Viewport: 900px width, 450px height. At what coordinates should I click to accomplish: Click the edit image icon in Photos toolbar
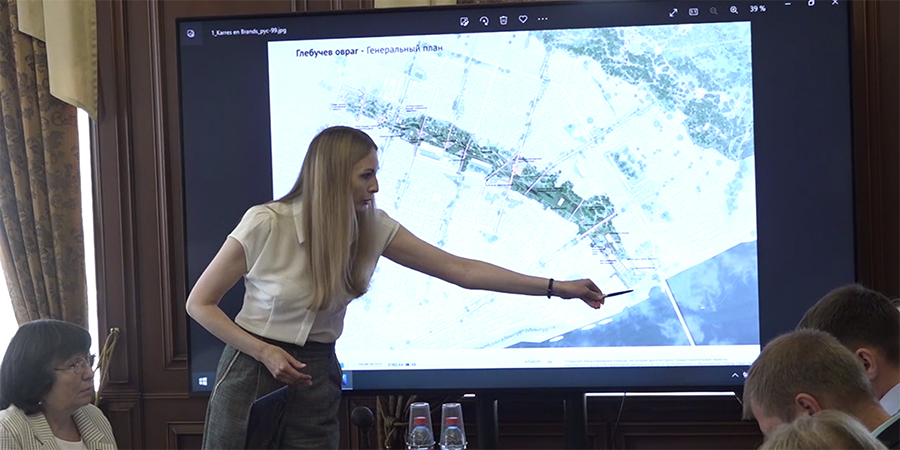point(464,20)
